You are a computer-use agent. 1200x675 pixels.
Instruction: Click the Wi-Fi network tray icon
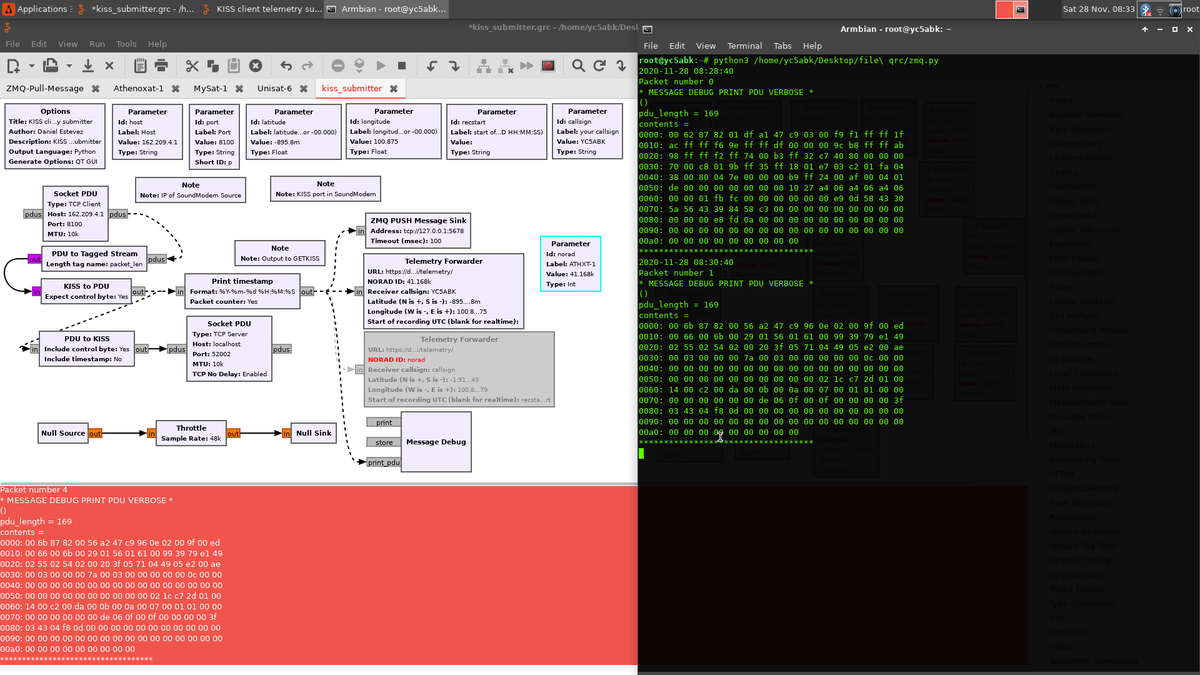pos(1161,9)
